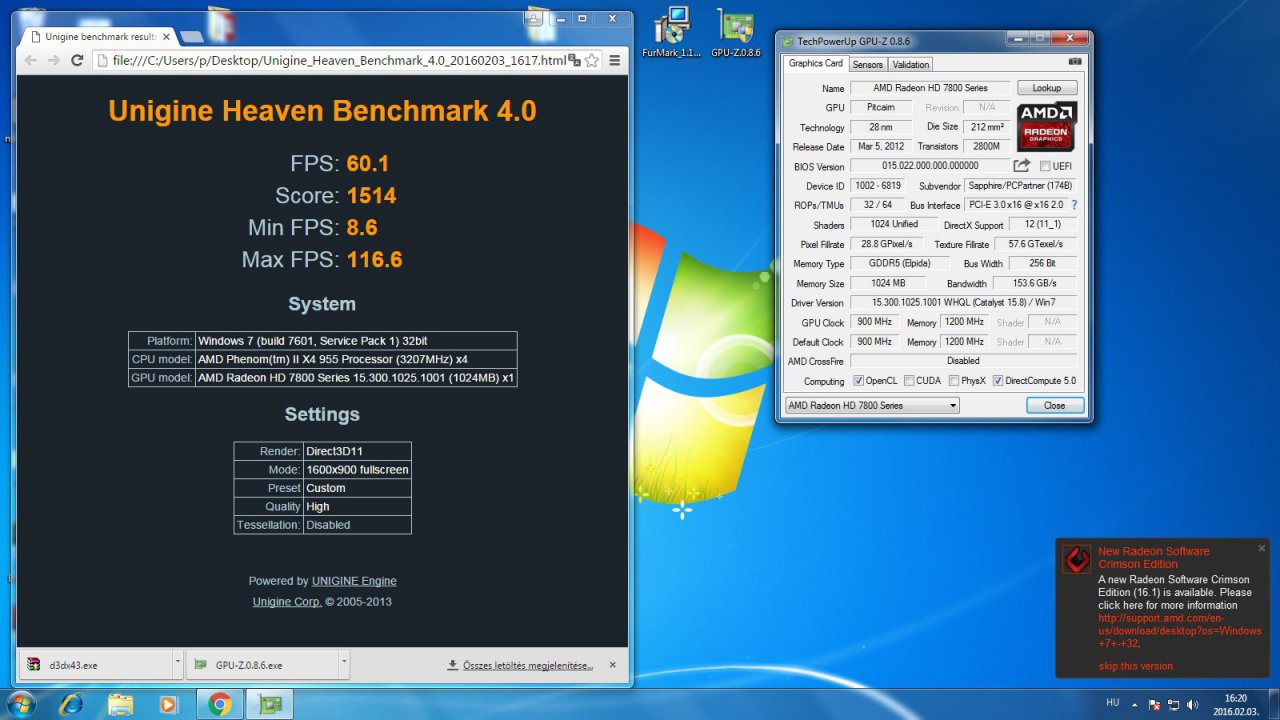
Task: Click the GPU-Z screenshot camera icon
Action: (x=1075, y=62)
